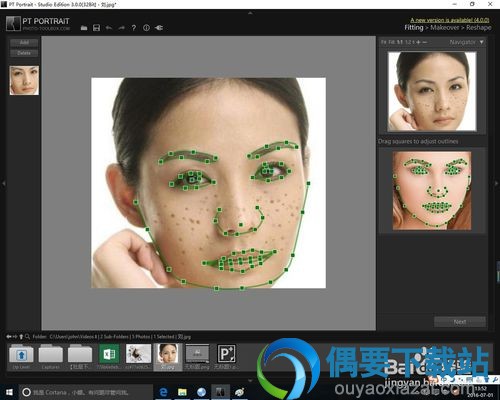The height and width of the screenshot is (400, 500).
Task: Click the Delete photo button
Action: [24, 53]
